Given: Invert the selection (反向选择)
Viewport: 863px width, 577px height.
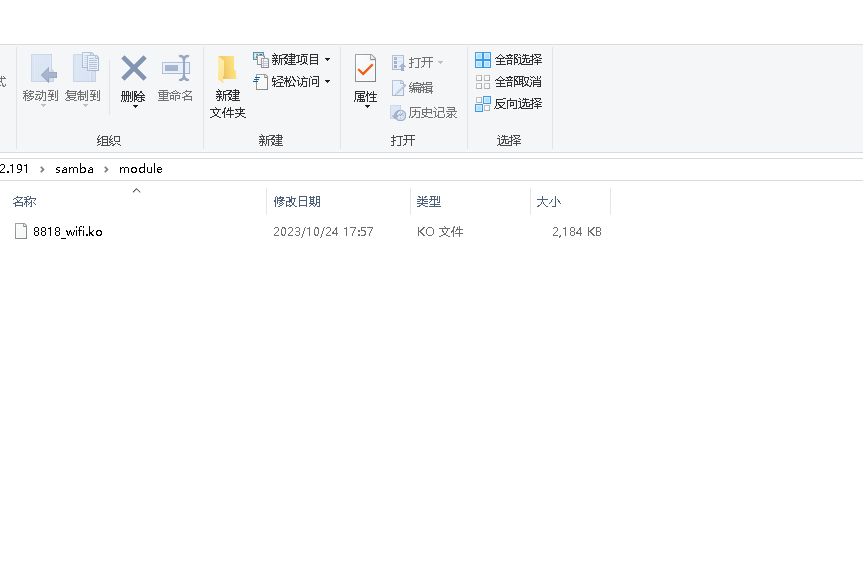Looking at the screenshot, I should tap(509, 104).
